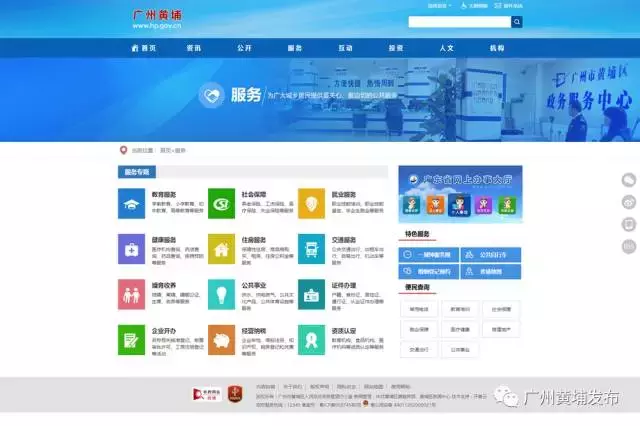Open the WeChat floating sidebar icon
Image resolution: width=640 pixels, height=426 pixels.
coord(629,180)
